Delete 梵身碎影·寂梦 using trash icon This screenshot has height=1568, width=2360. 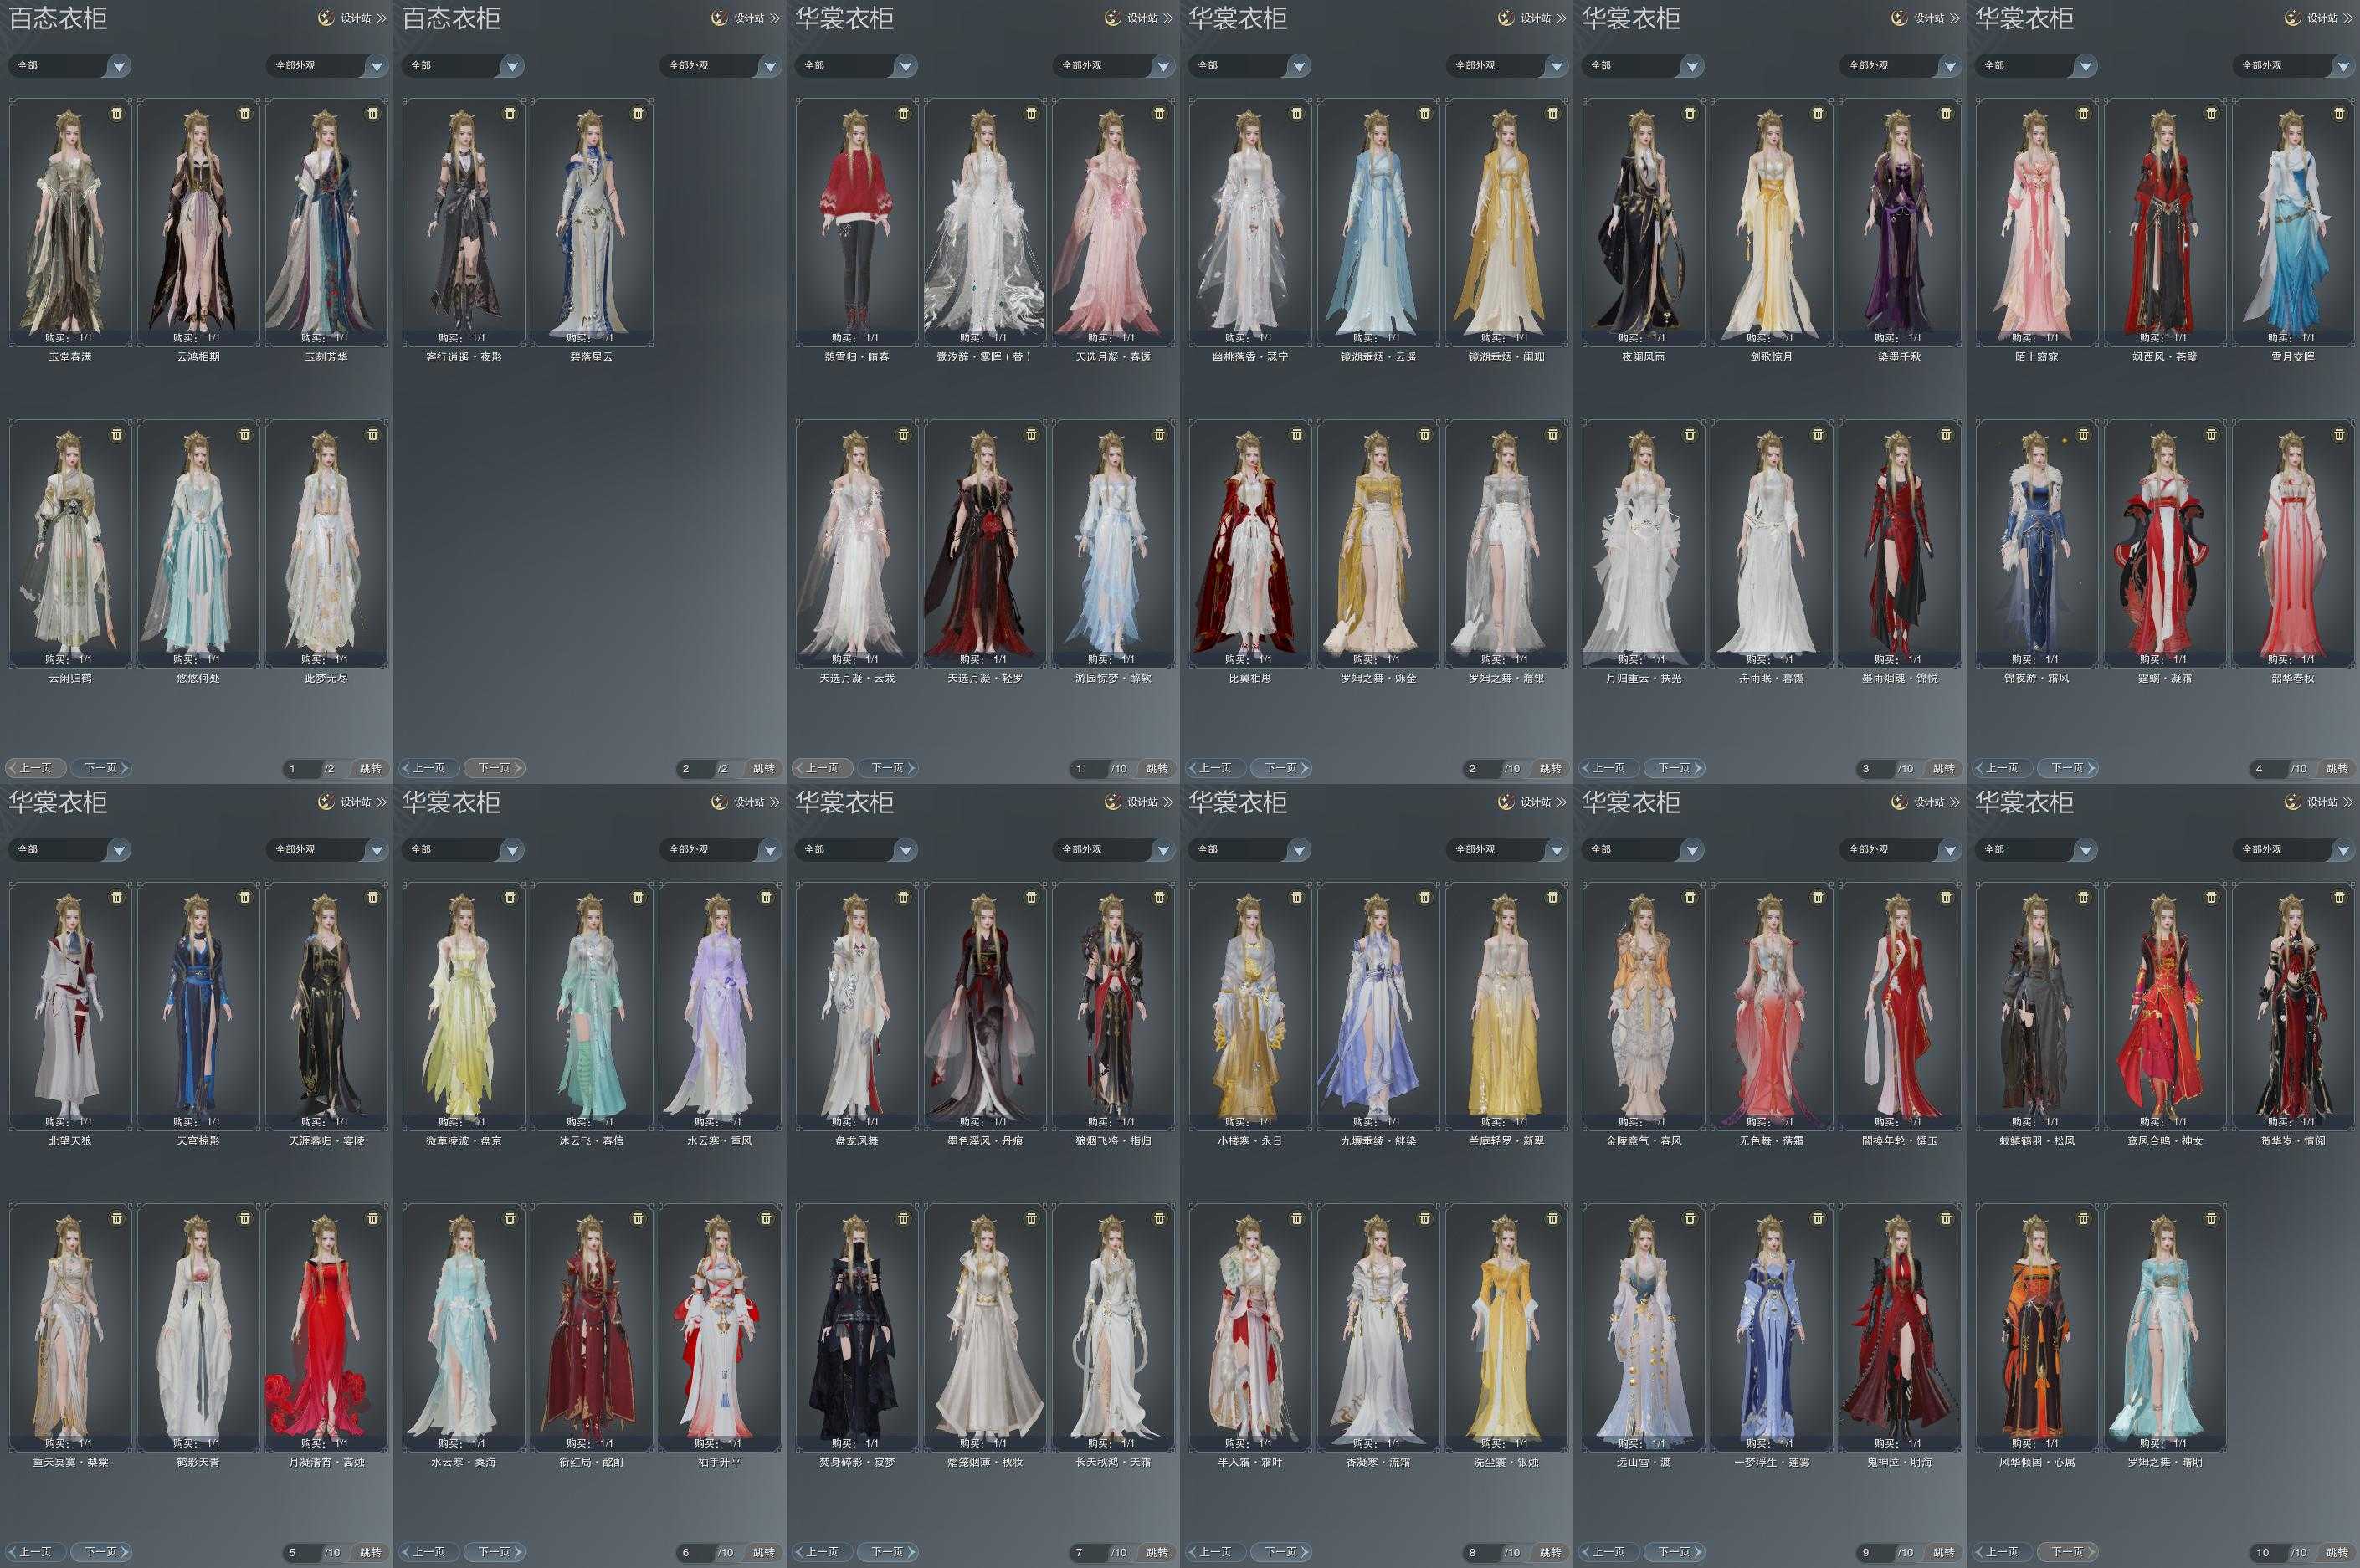904,1219
